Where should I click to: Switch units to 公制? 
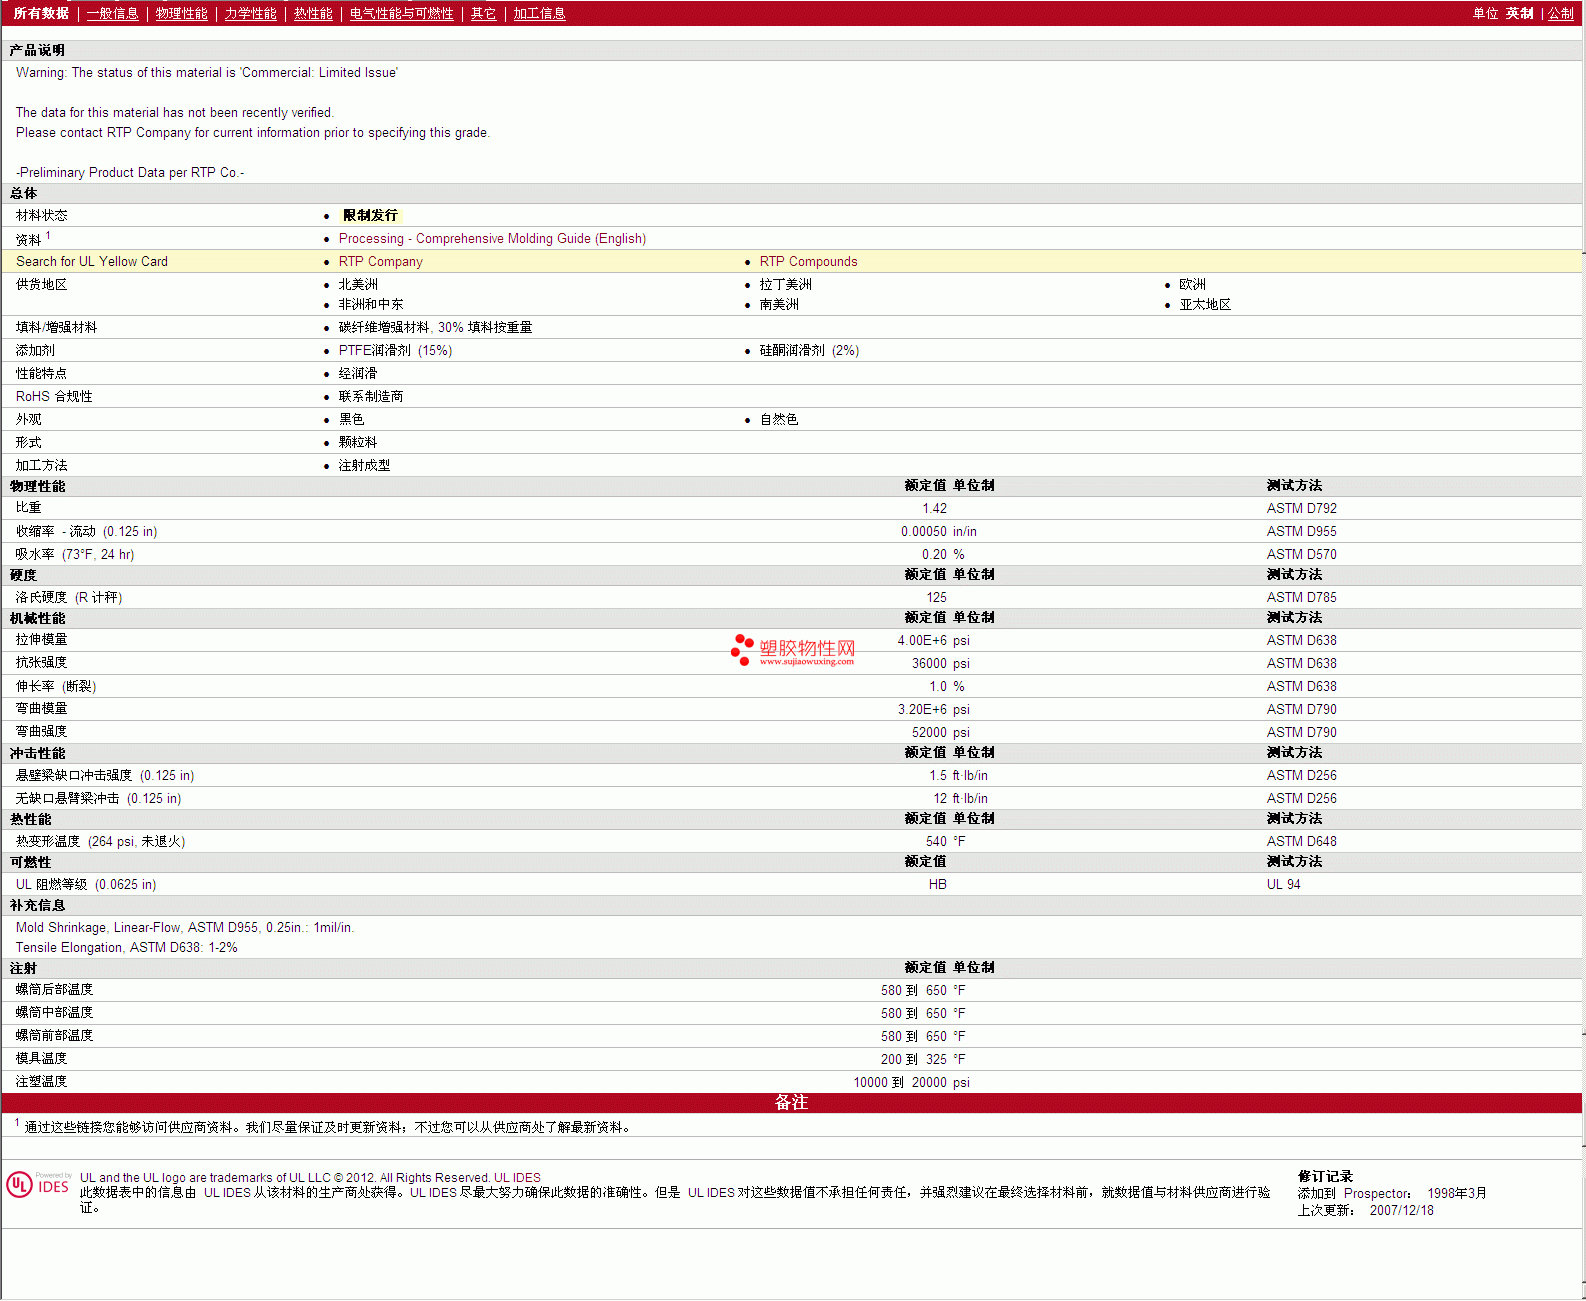pyautogui.click(x=1561, y=14)
